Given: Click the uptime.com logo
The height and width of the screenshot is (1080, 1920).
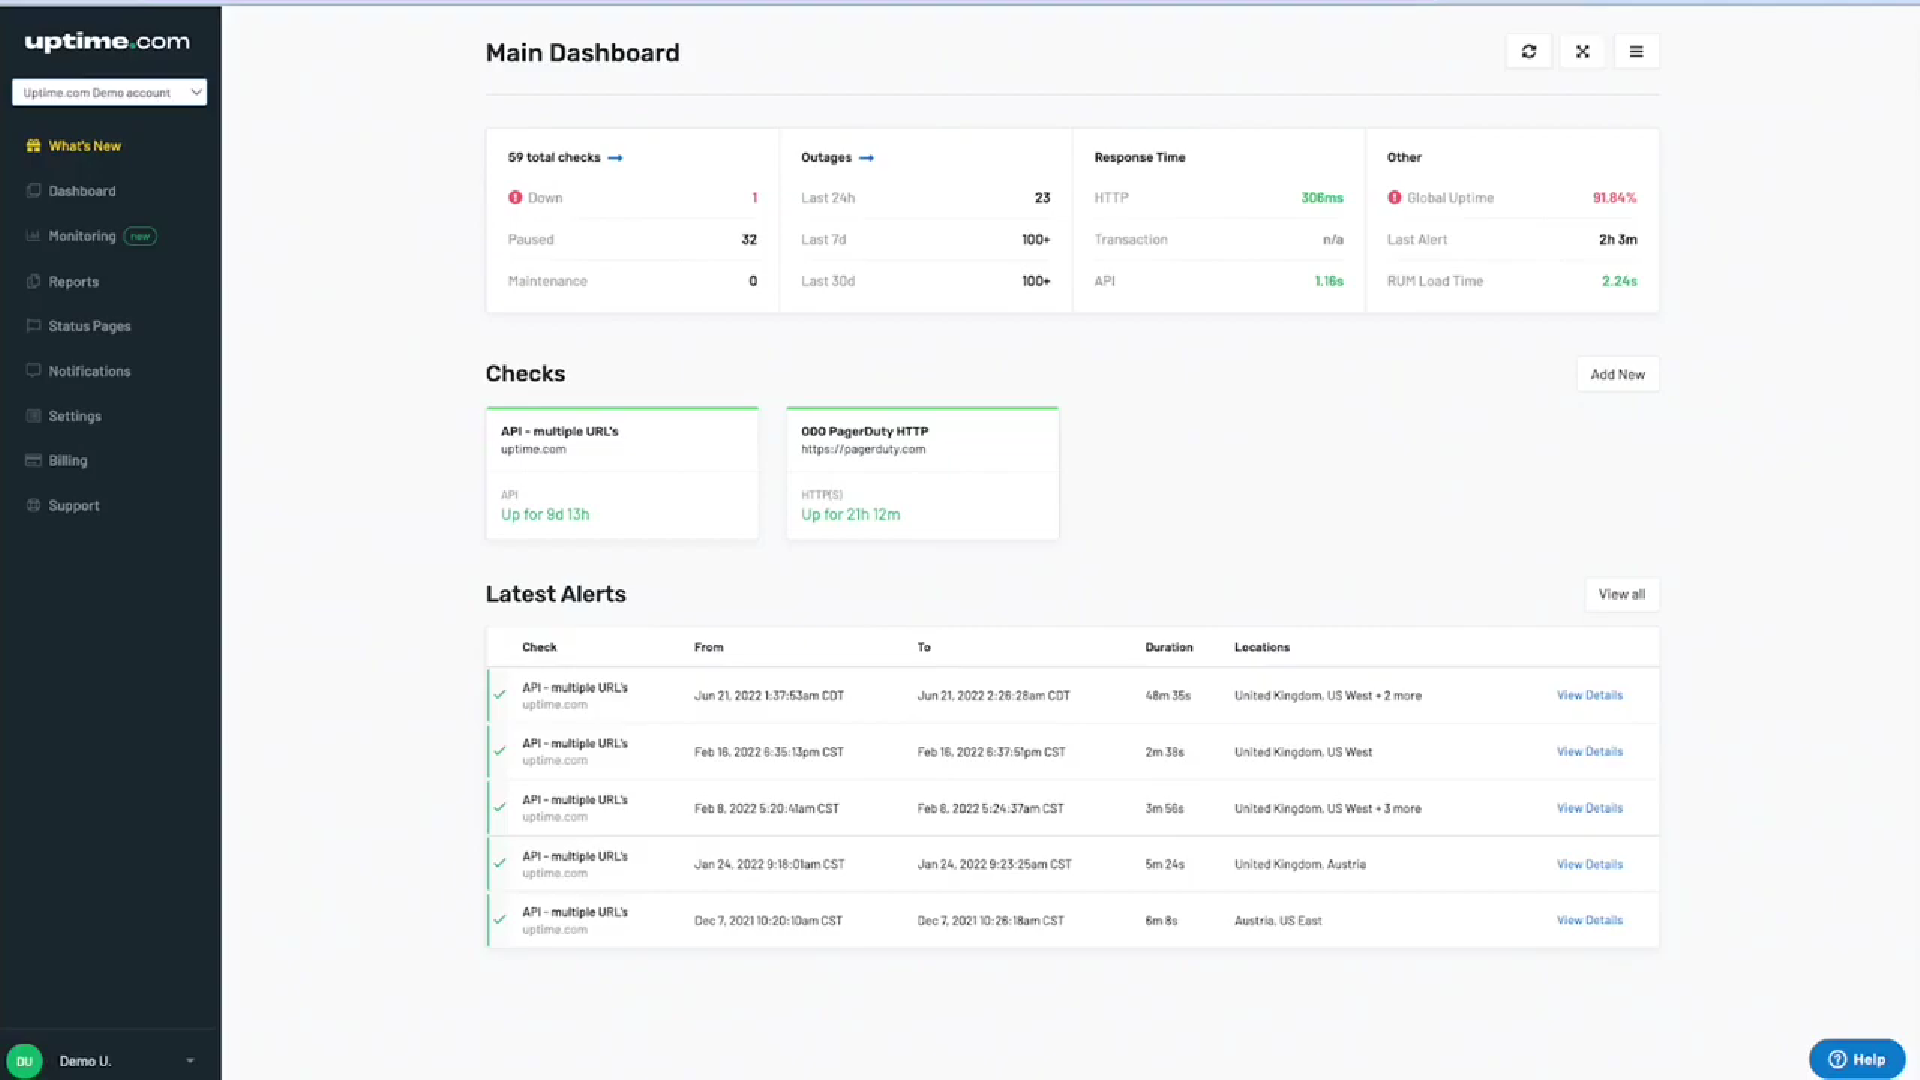Looking at the screenshot, I should click(x=105, y=42).
